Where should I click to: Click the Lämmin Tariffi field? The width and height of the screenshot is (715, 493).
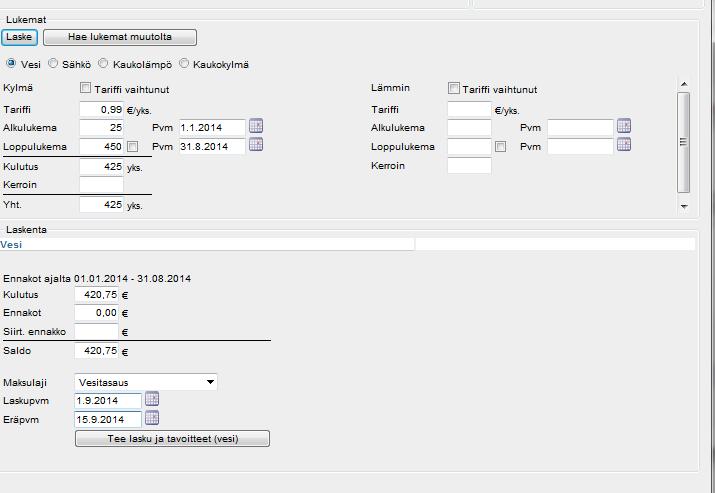[x=469, y=109]
